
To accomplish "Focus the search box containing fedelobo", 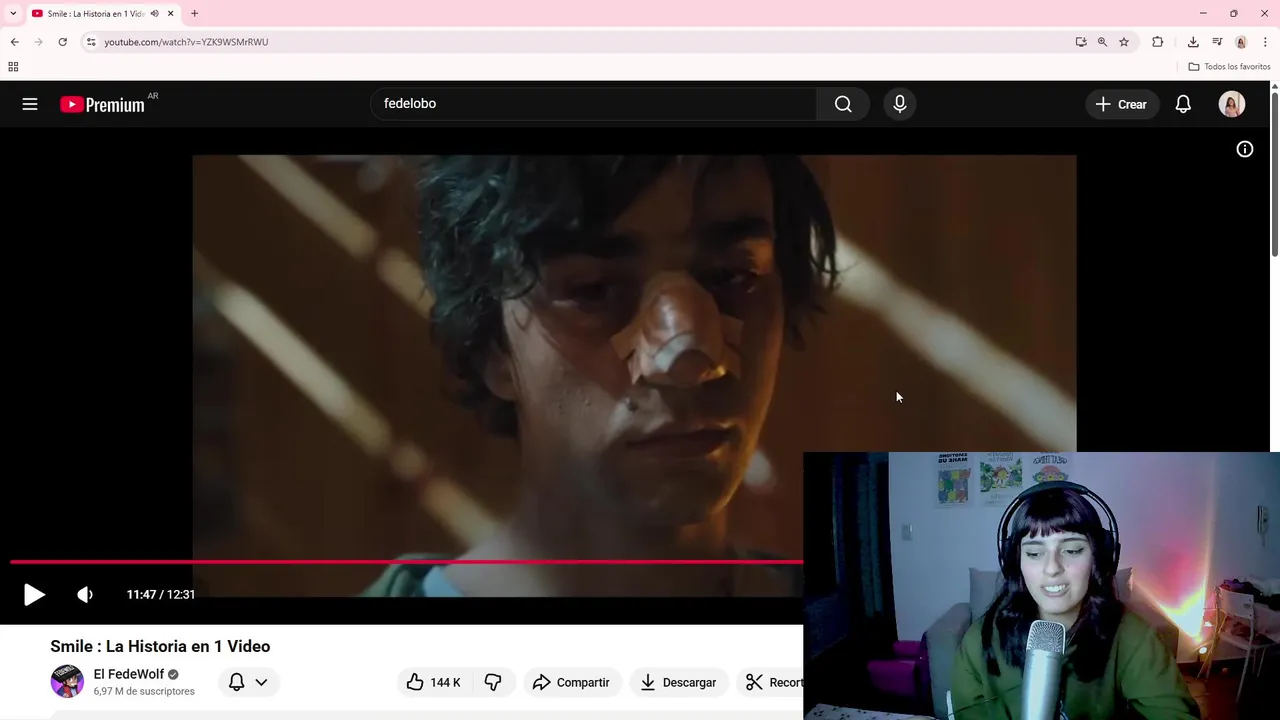I will 594,104.
